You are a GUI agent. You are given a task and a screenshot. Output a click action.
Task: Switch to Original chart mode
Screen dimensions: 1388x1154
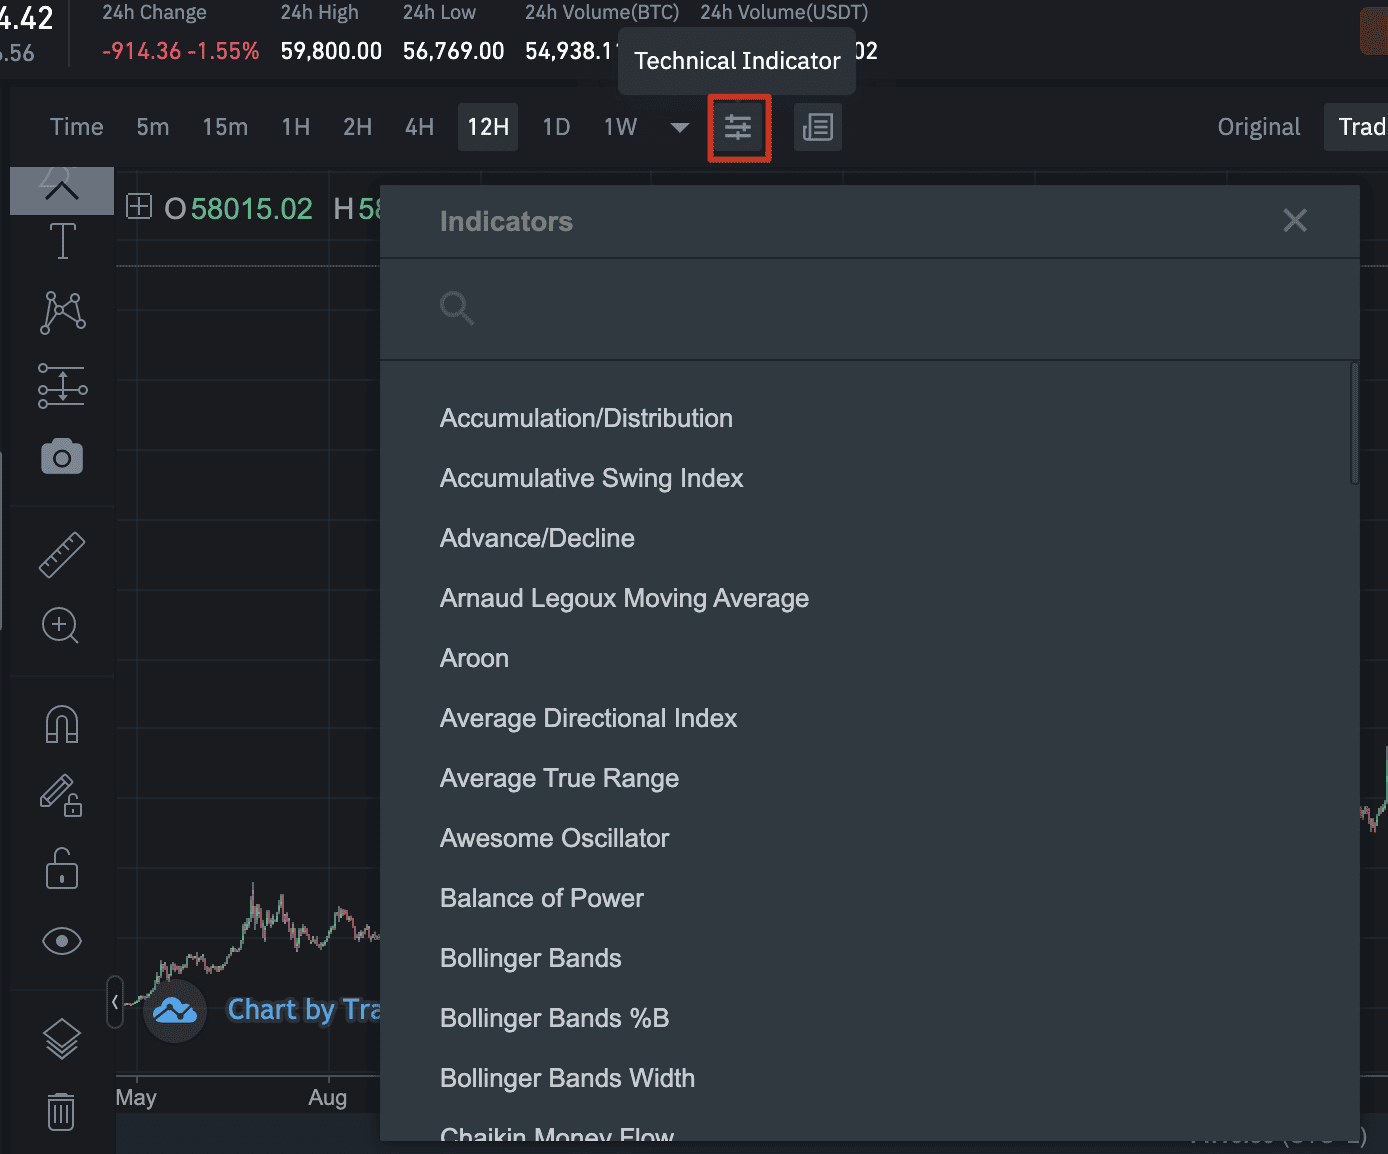click(x=1259, y=127)
